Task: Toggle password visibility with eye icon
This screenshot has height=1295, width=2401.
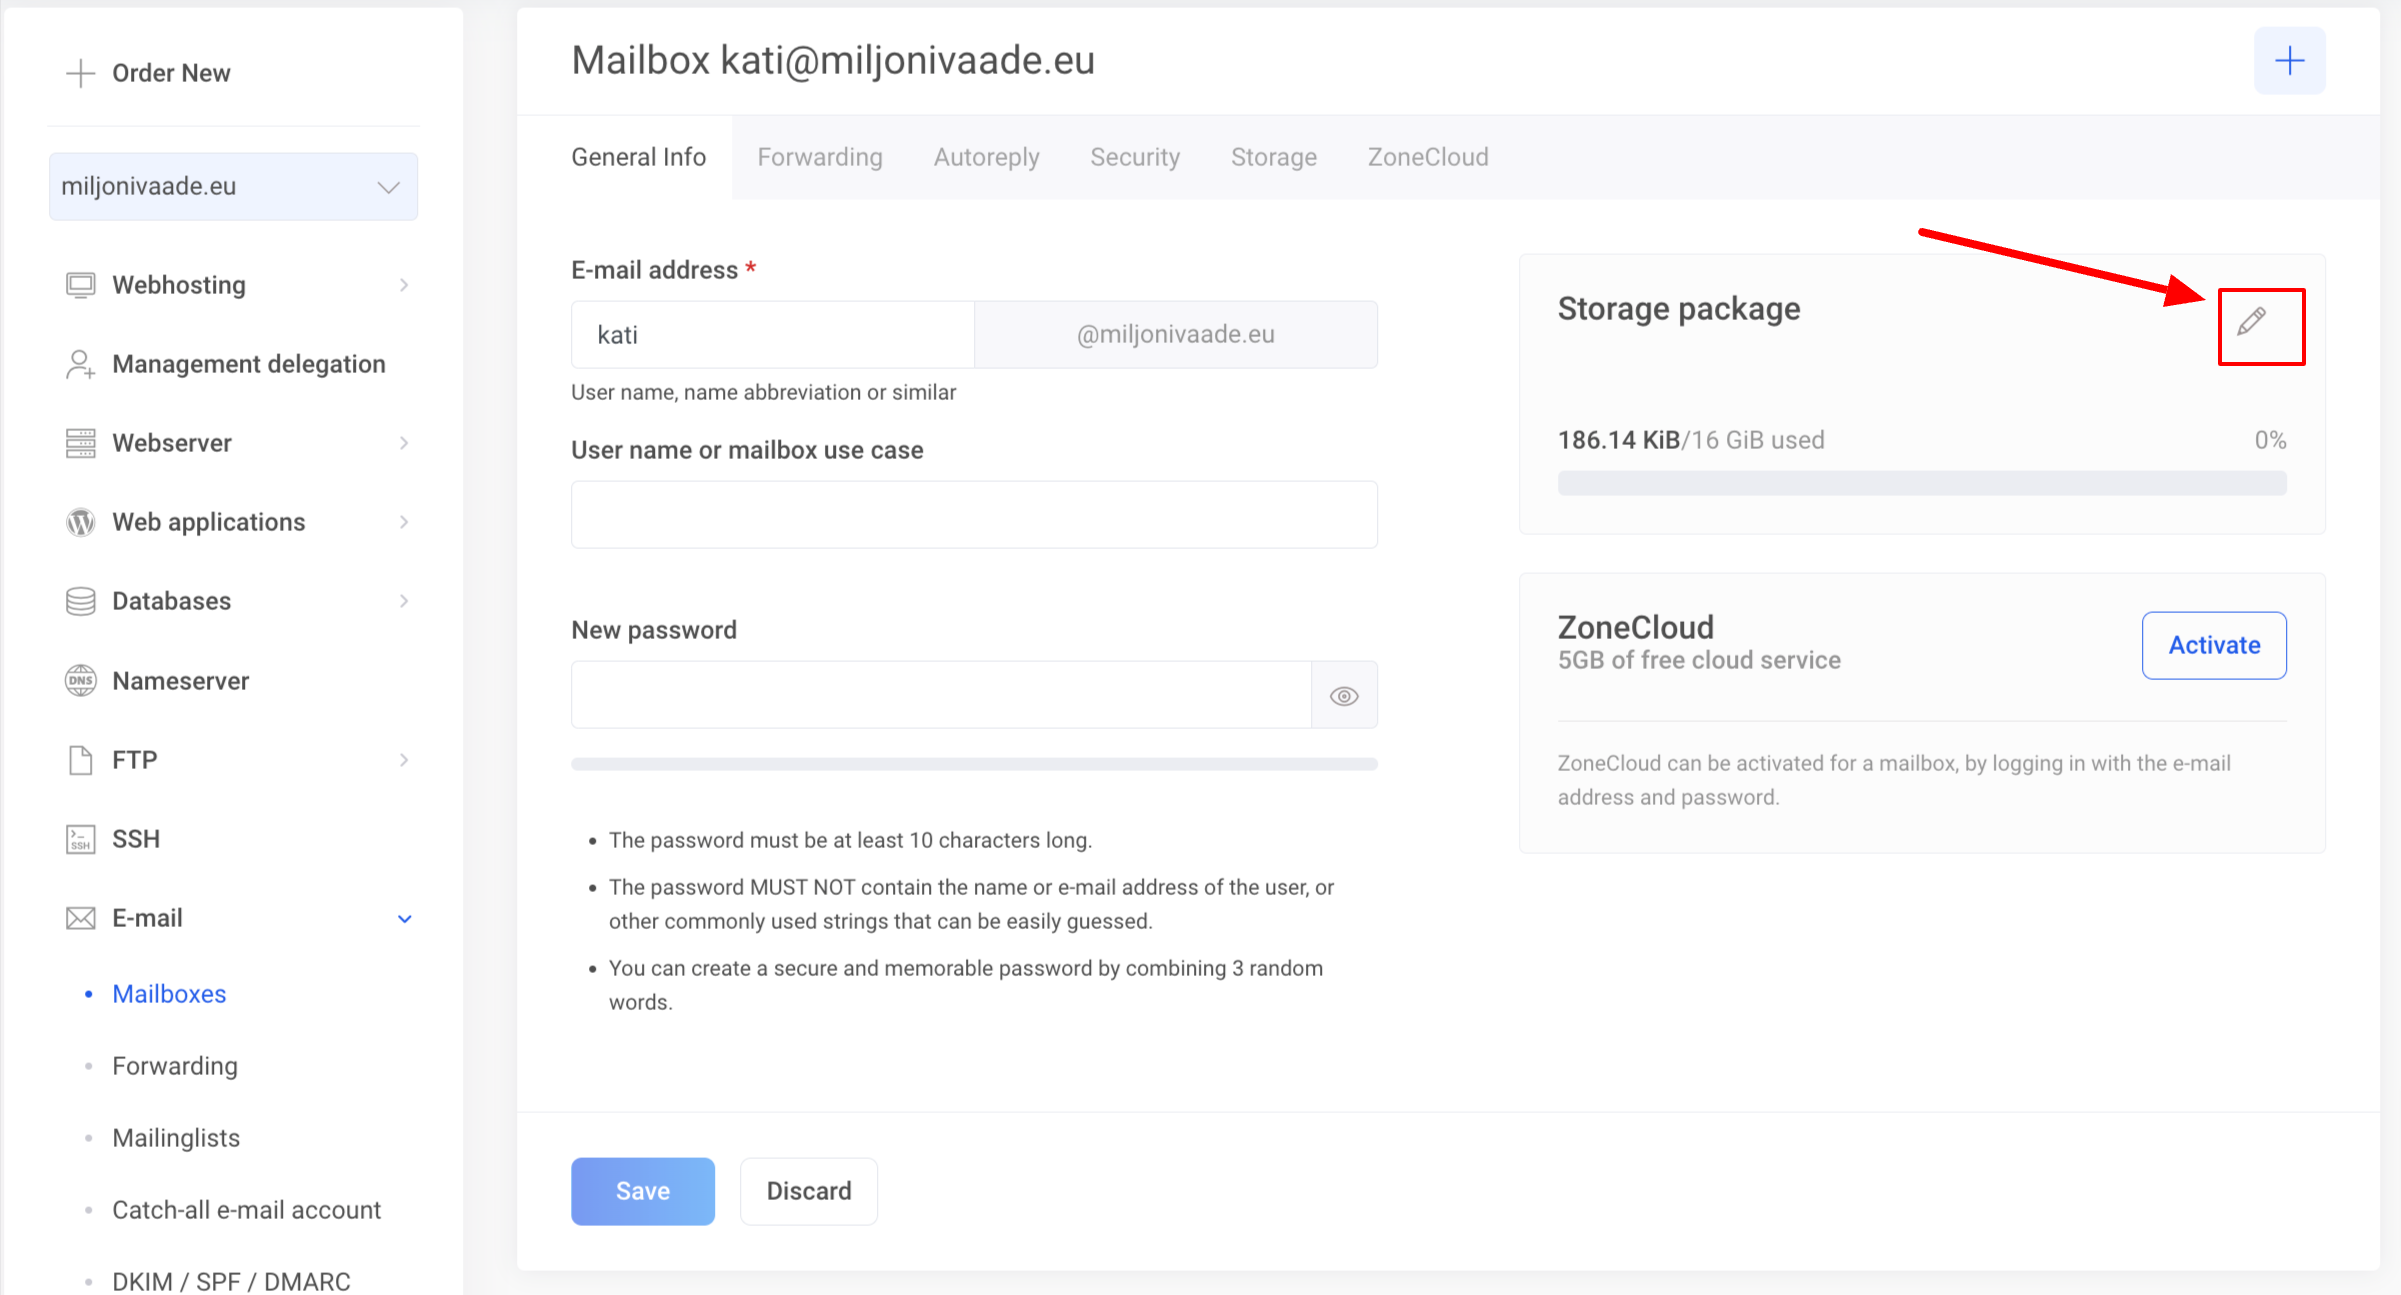Action: click(x=1344, y=696)
